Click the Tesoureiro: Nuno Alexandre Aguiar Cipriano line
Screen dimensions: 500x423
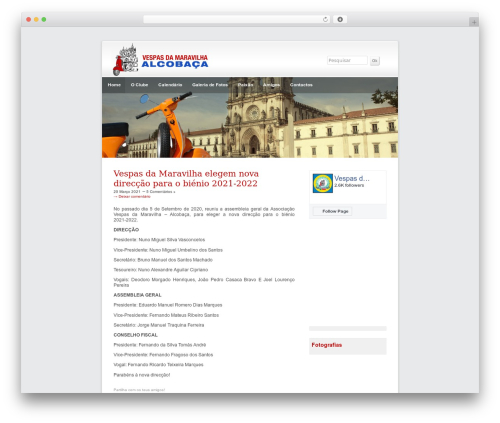(161, 270)
